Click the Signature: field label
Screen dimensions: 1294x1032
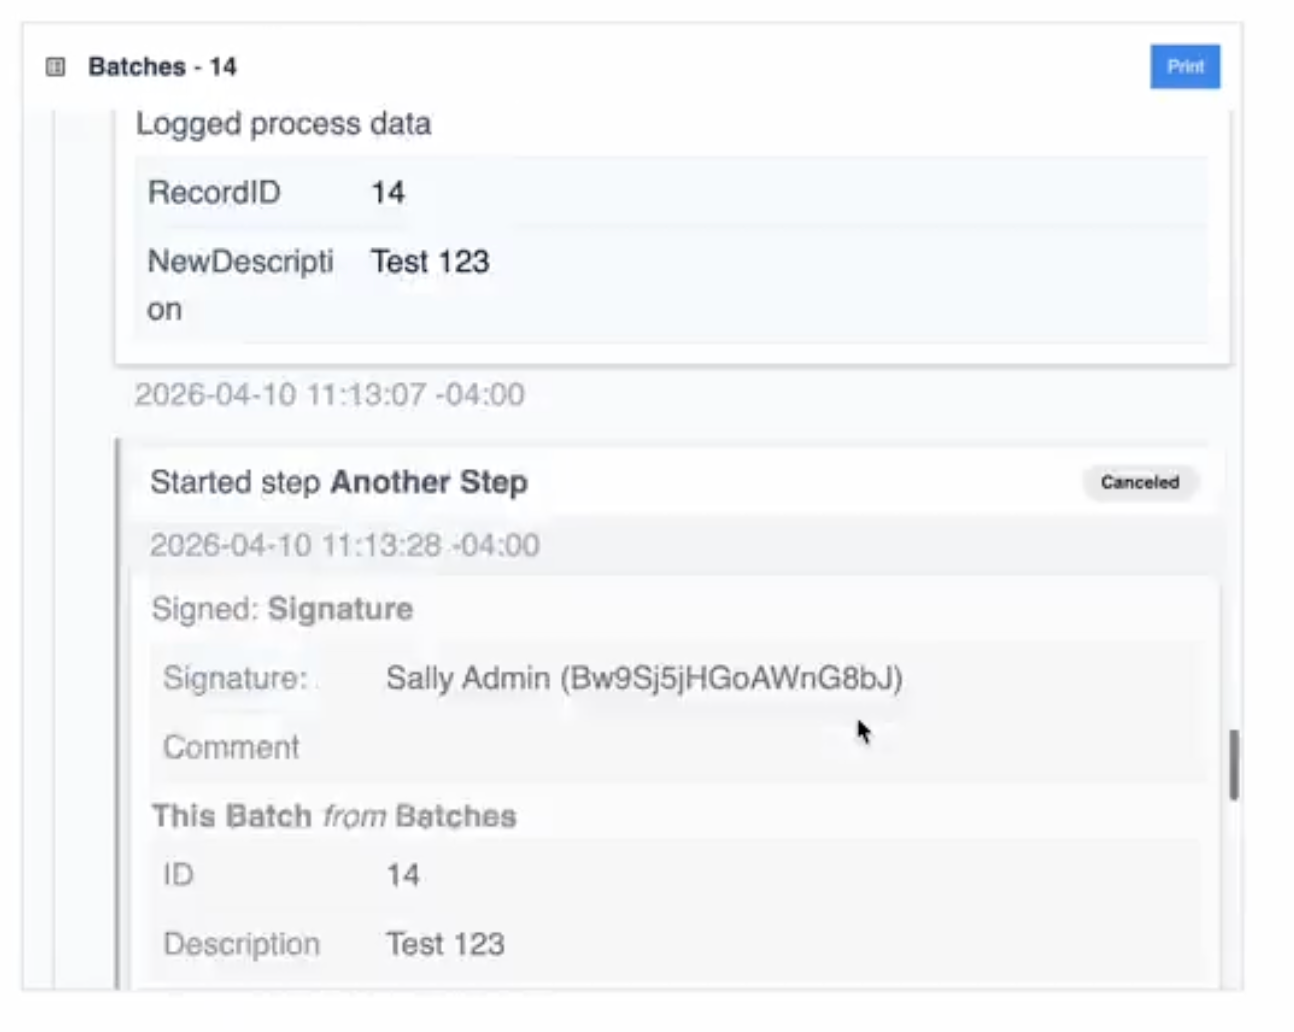click(x=235, y=678)
